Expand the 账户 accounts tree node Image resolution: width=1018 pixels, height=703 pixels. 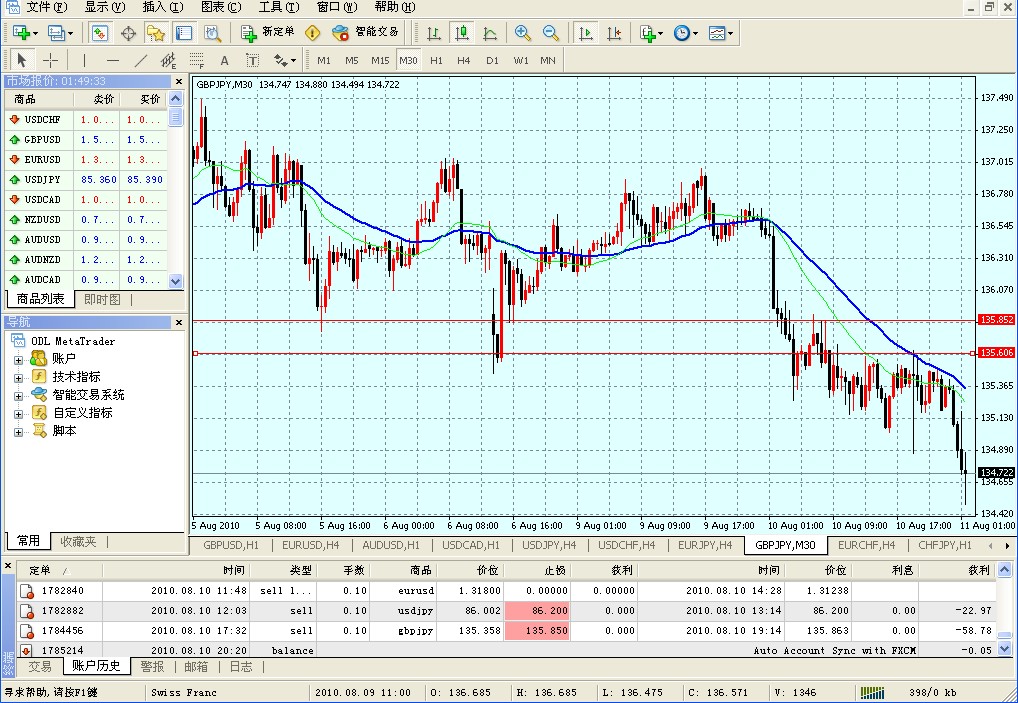(x=18, y=360)
